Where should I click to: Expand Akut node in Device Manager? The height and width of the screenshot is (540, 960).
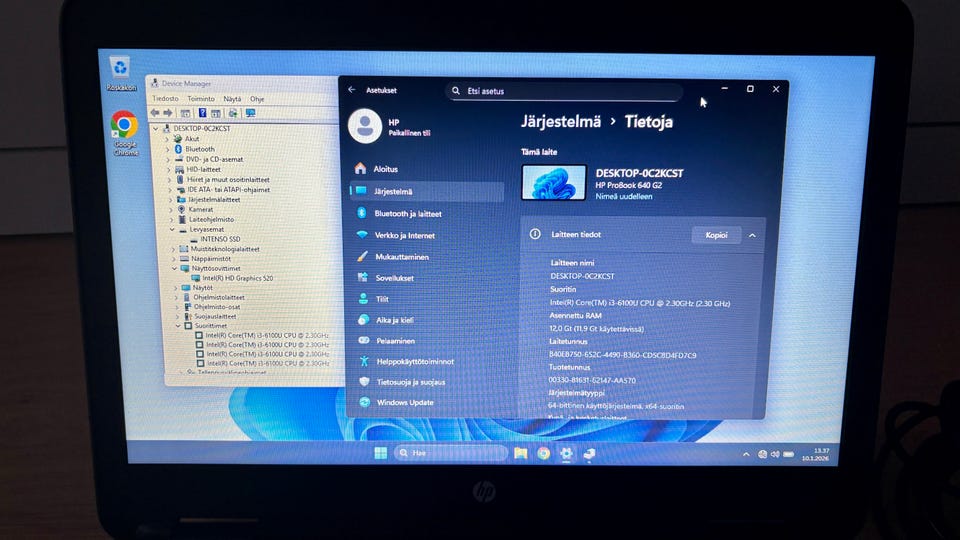click(x=167, y=139)
